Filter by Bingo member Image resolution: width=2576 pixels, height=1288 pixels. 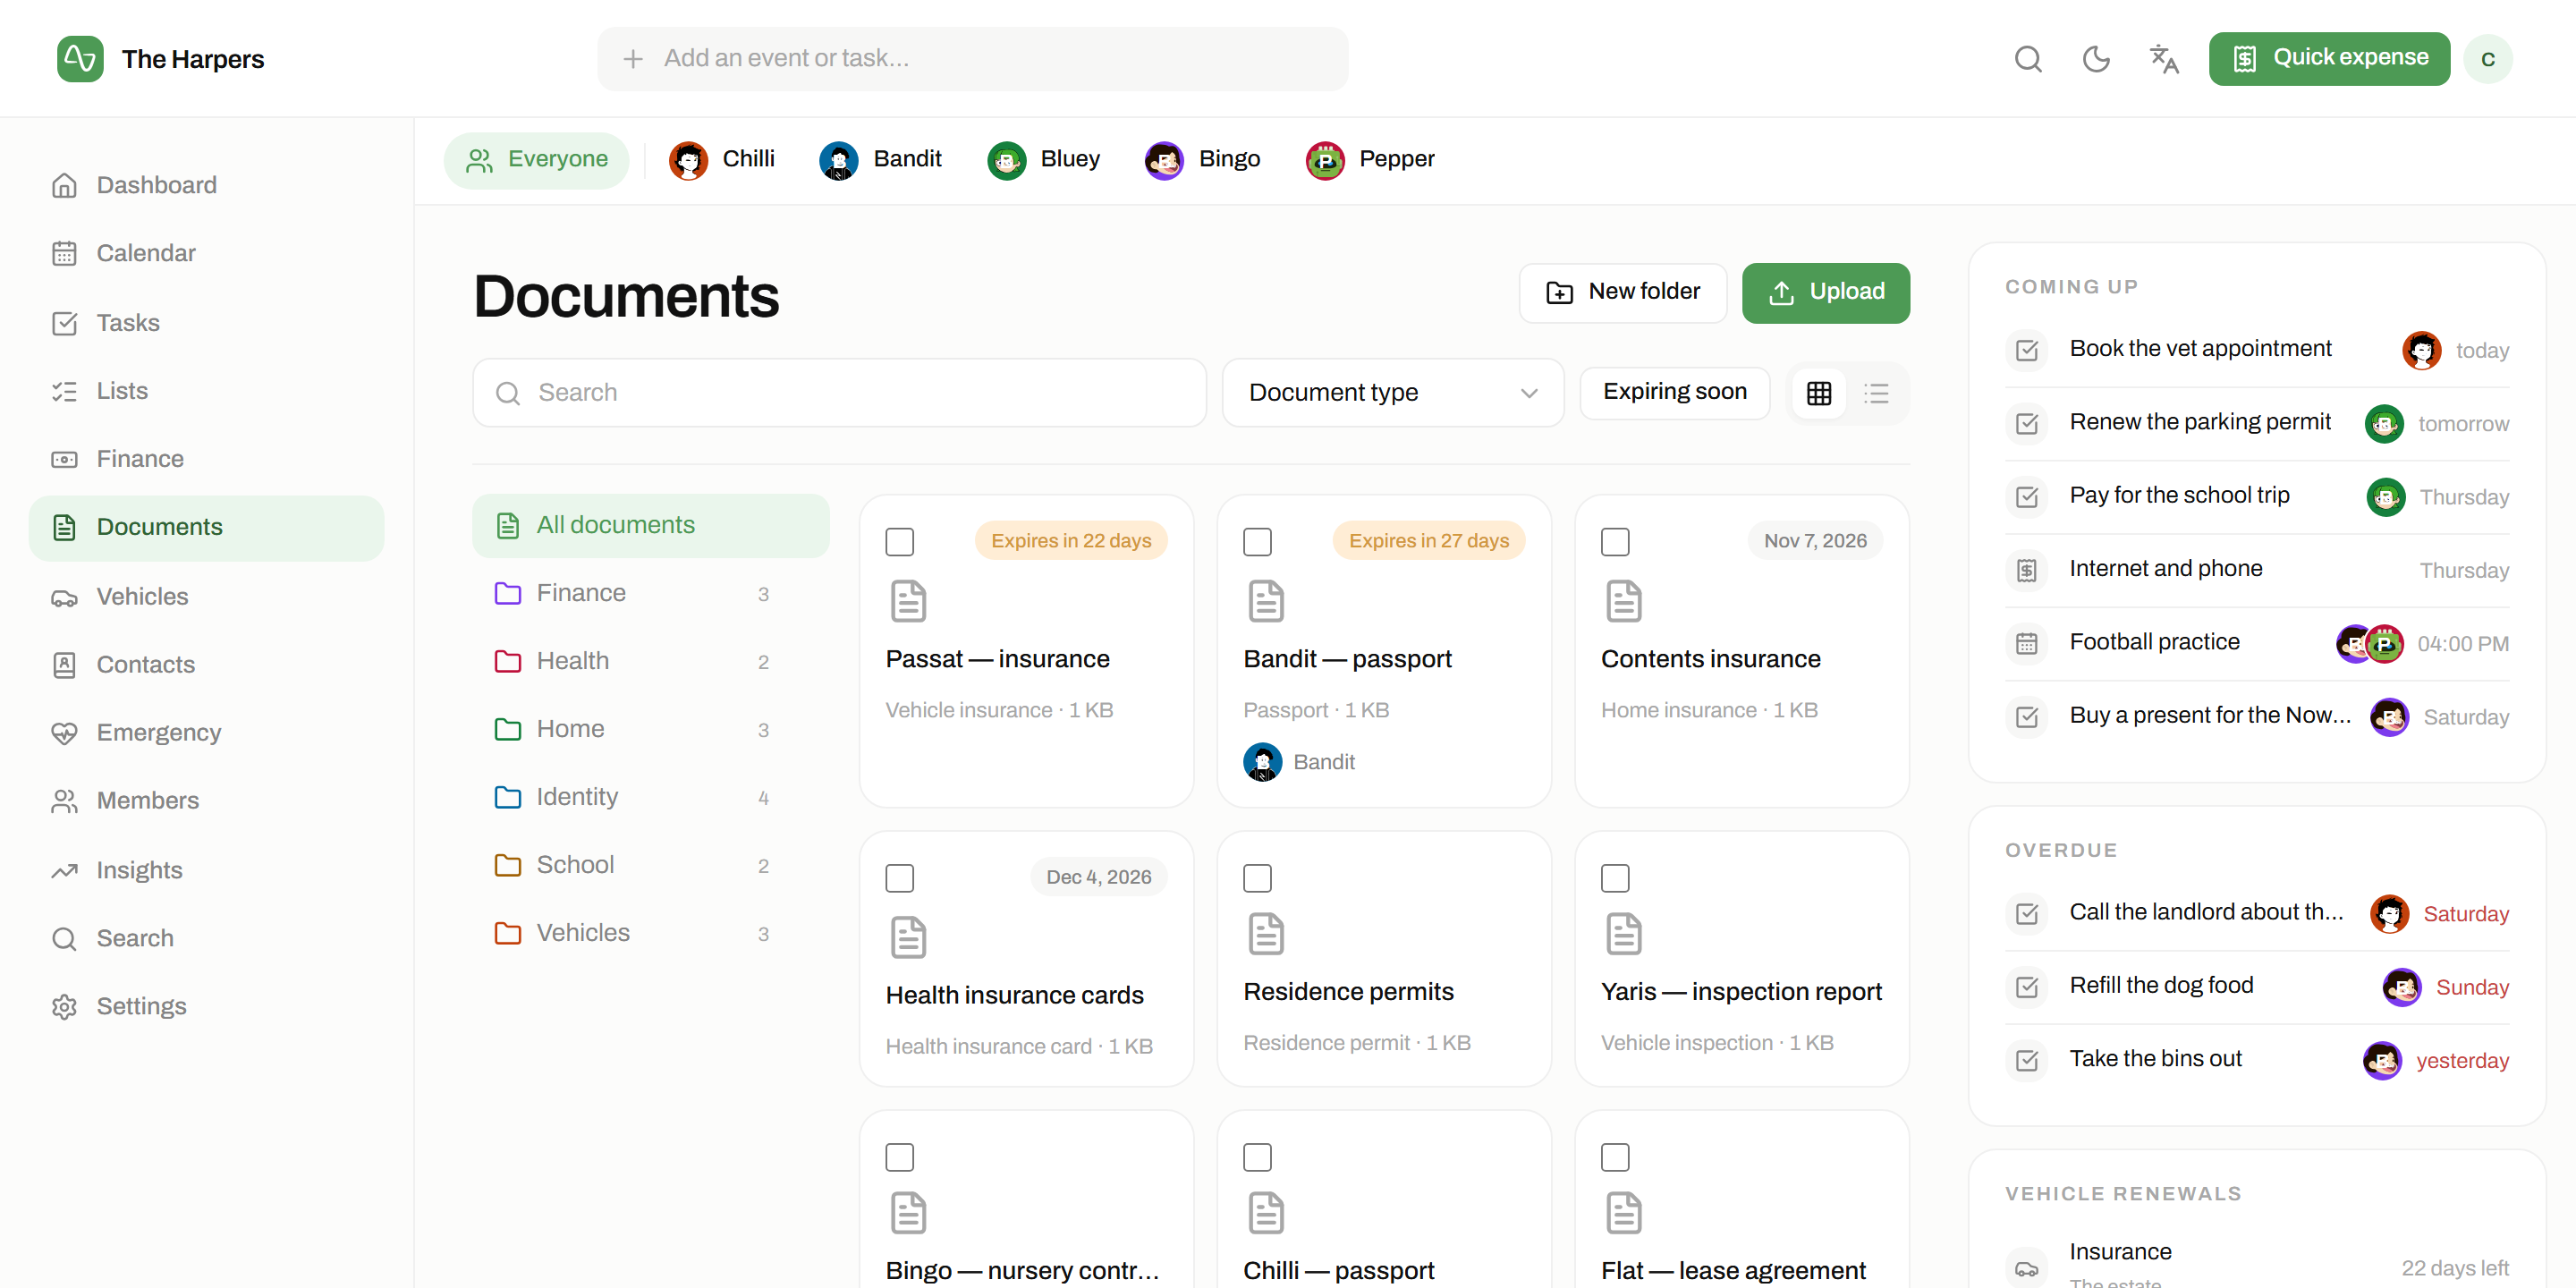(x=1202, y=160)
